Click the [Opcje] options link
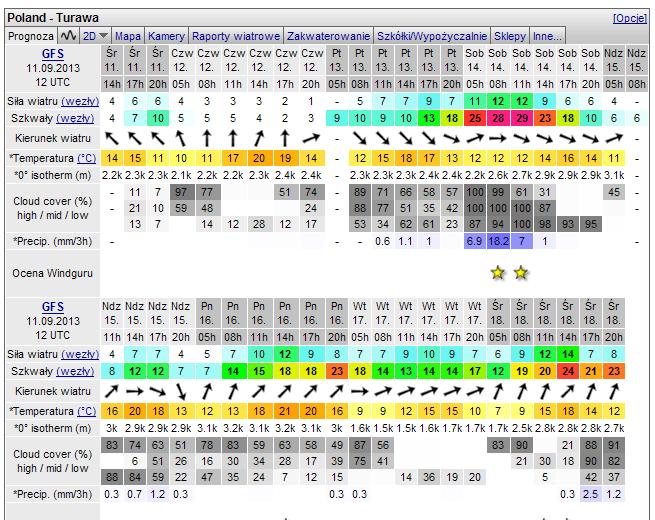 (630, 18)
